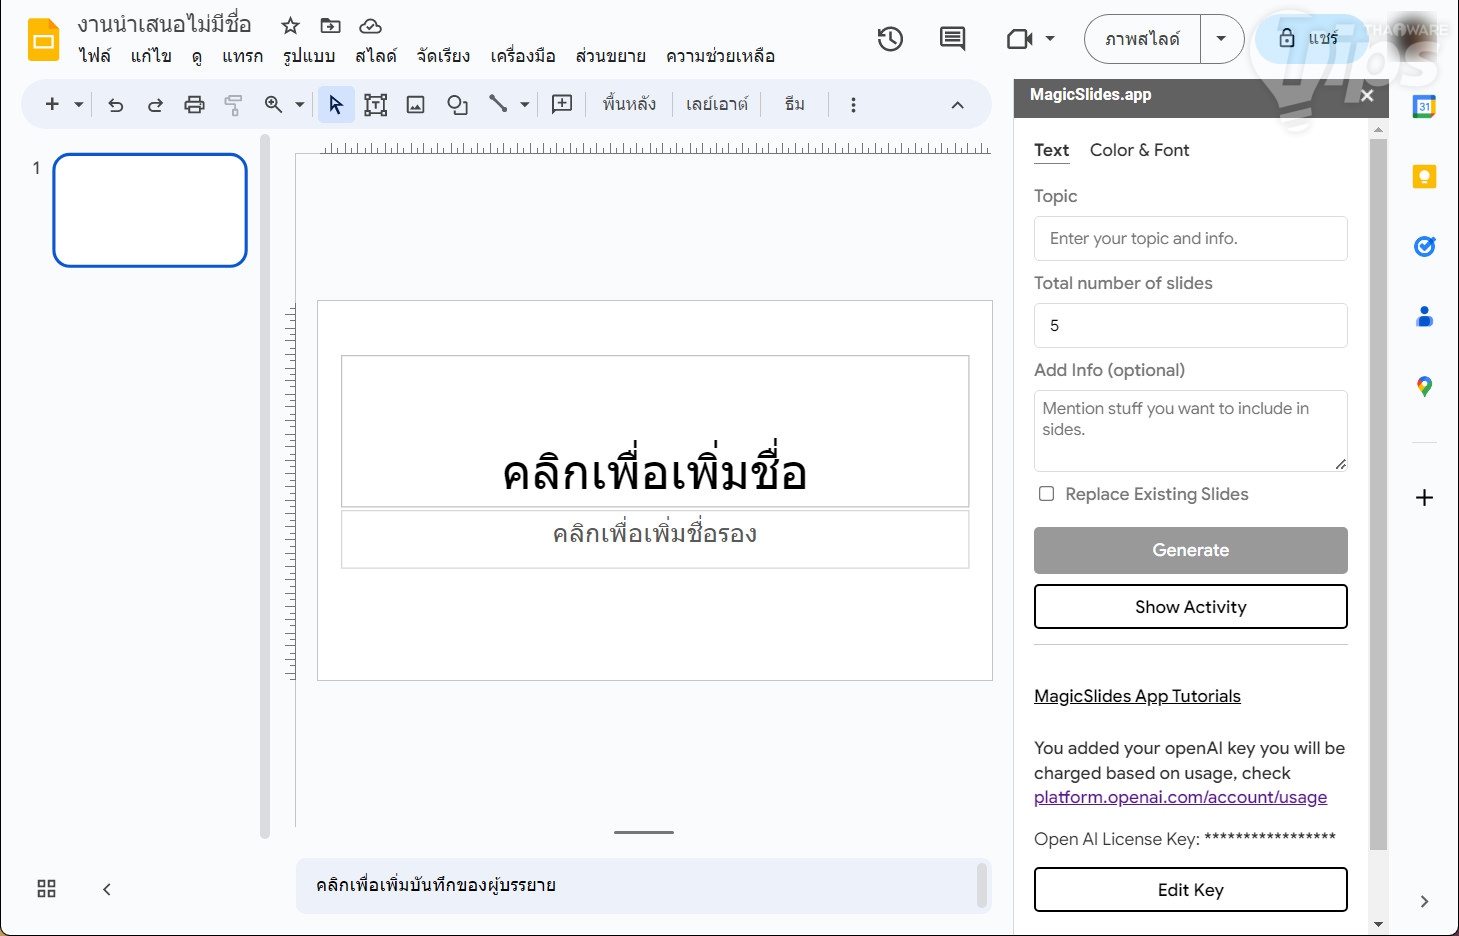Click the Generate button
Image resolution: width=1459 pixels, height=936 pixels.
click(1190, 550)
